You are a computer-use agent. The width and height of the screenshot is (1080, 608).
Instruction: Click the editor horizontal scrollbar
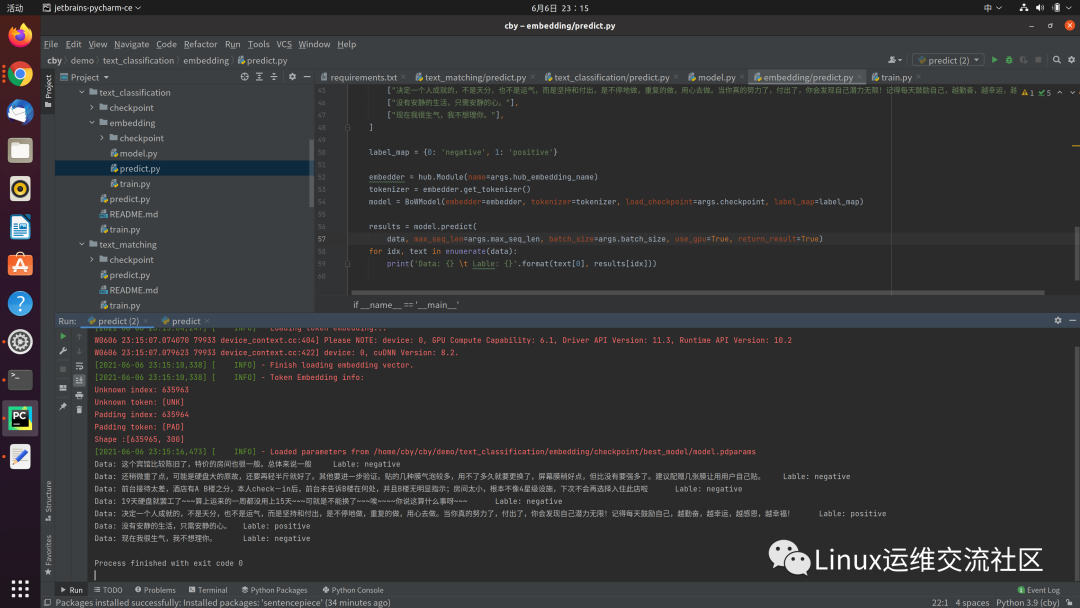(698, 293)
